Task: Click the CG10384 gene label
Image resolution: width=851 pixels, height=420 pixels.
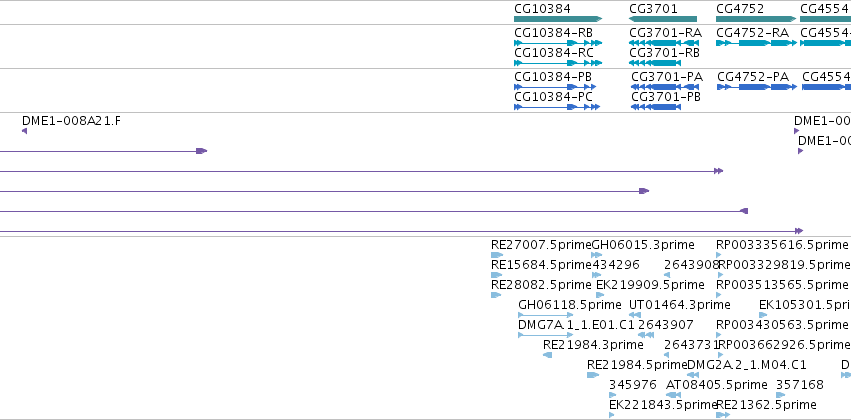Action: pyautogui.click(x=542, y=9)
